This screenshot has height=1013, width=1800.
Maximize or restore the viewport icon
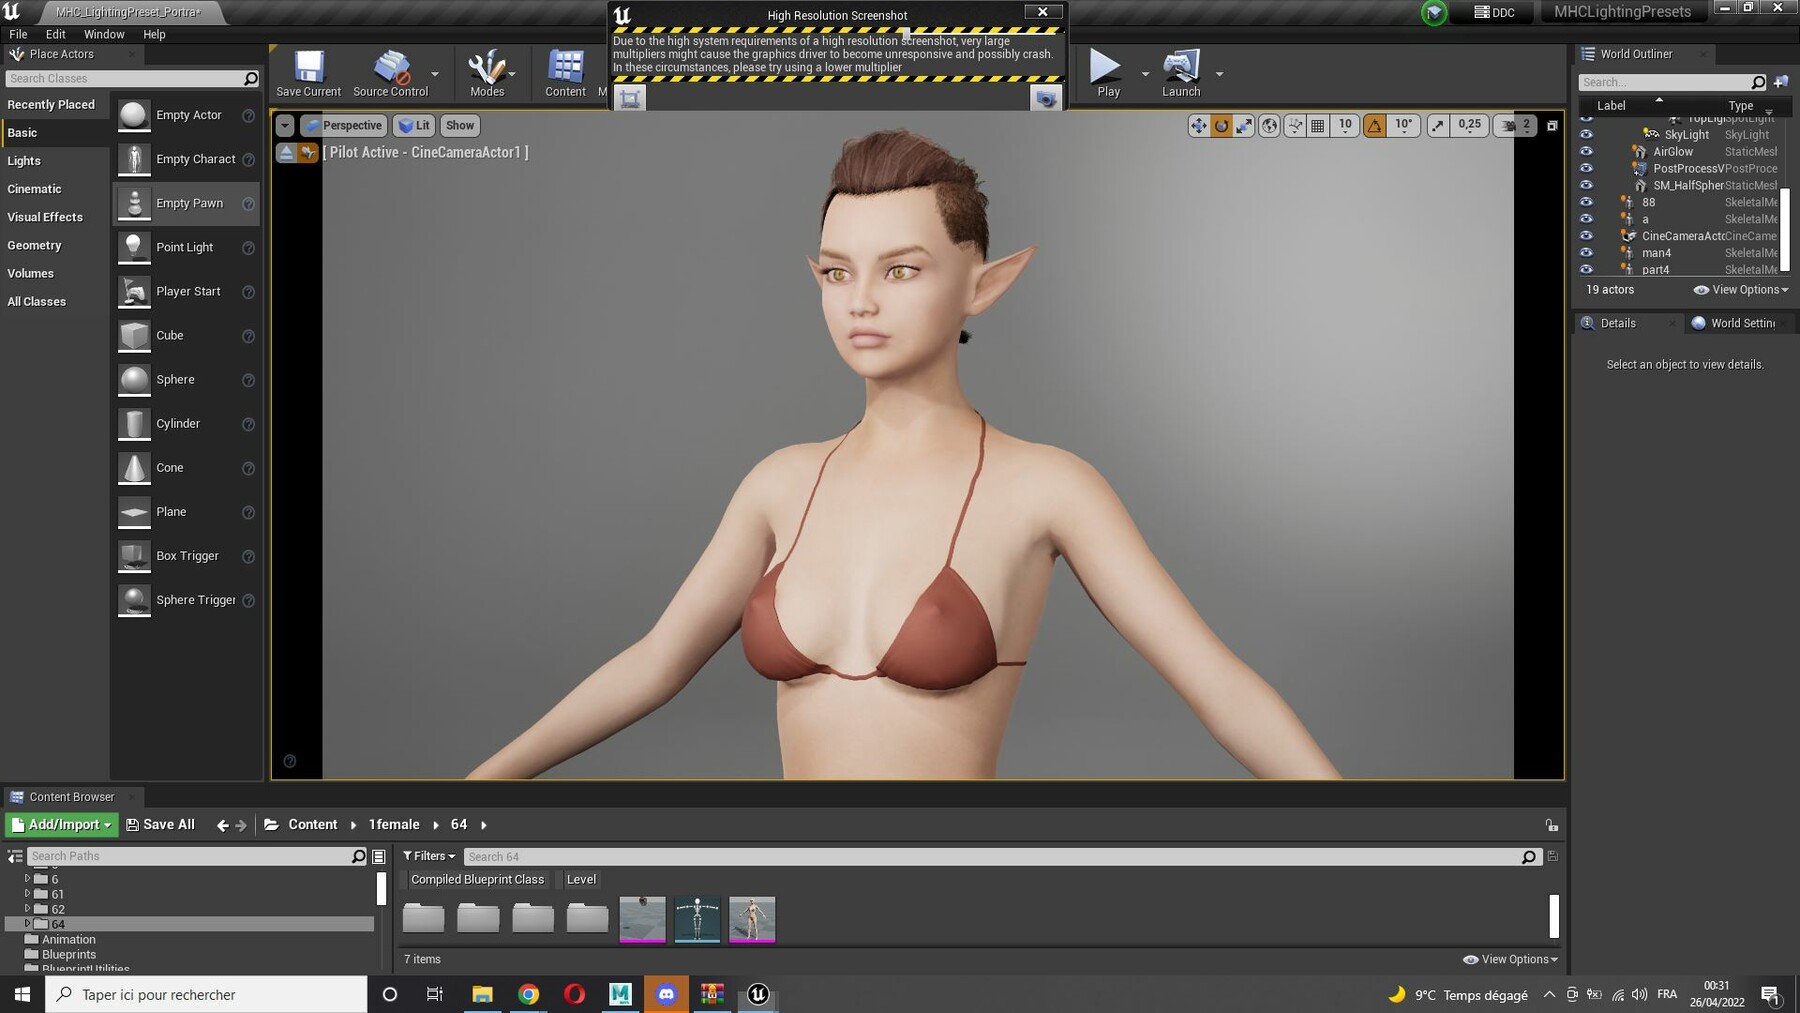pyautogui.click(x=1552, y=126)
